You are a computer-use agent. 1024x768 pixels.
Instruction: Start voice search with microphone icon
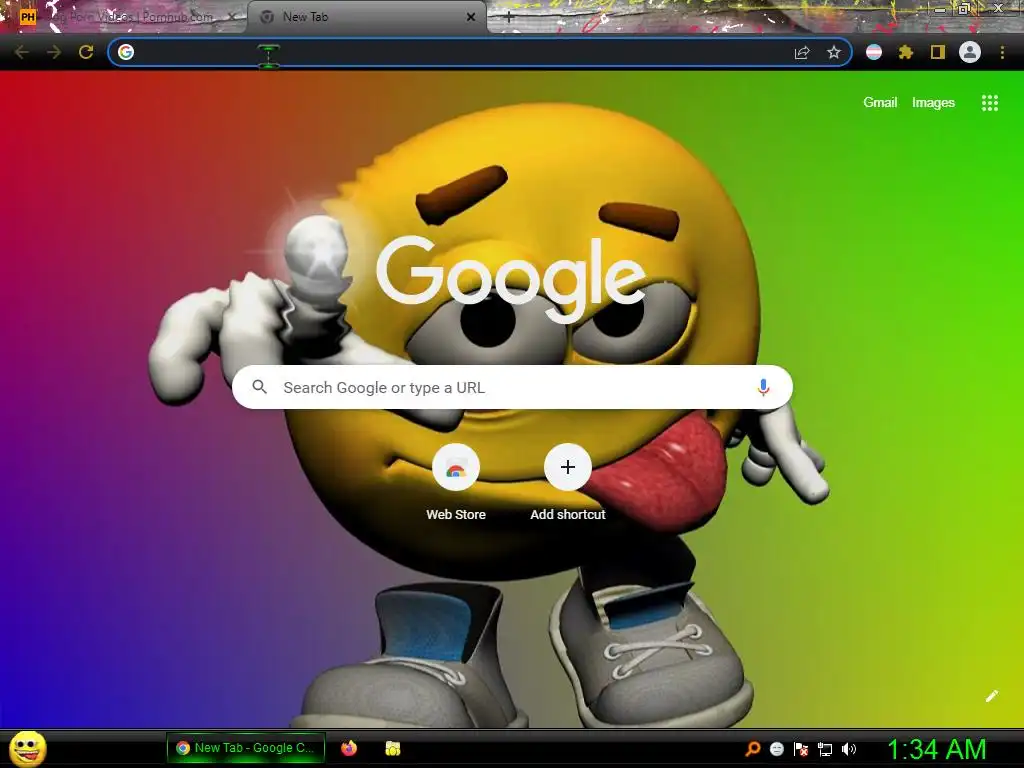763,387
